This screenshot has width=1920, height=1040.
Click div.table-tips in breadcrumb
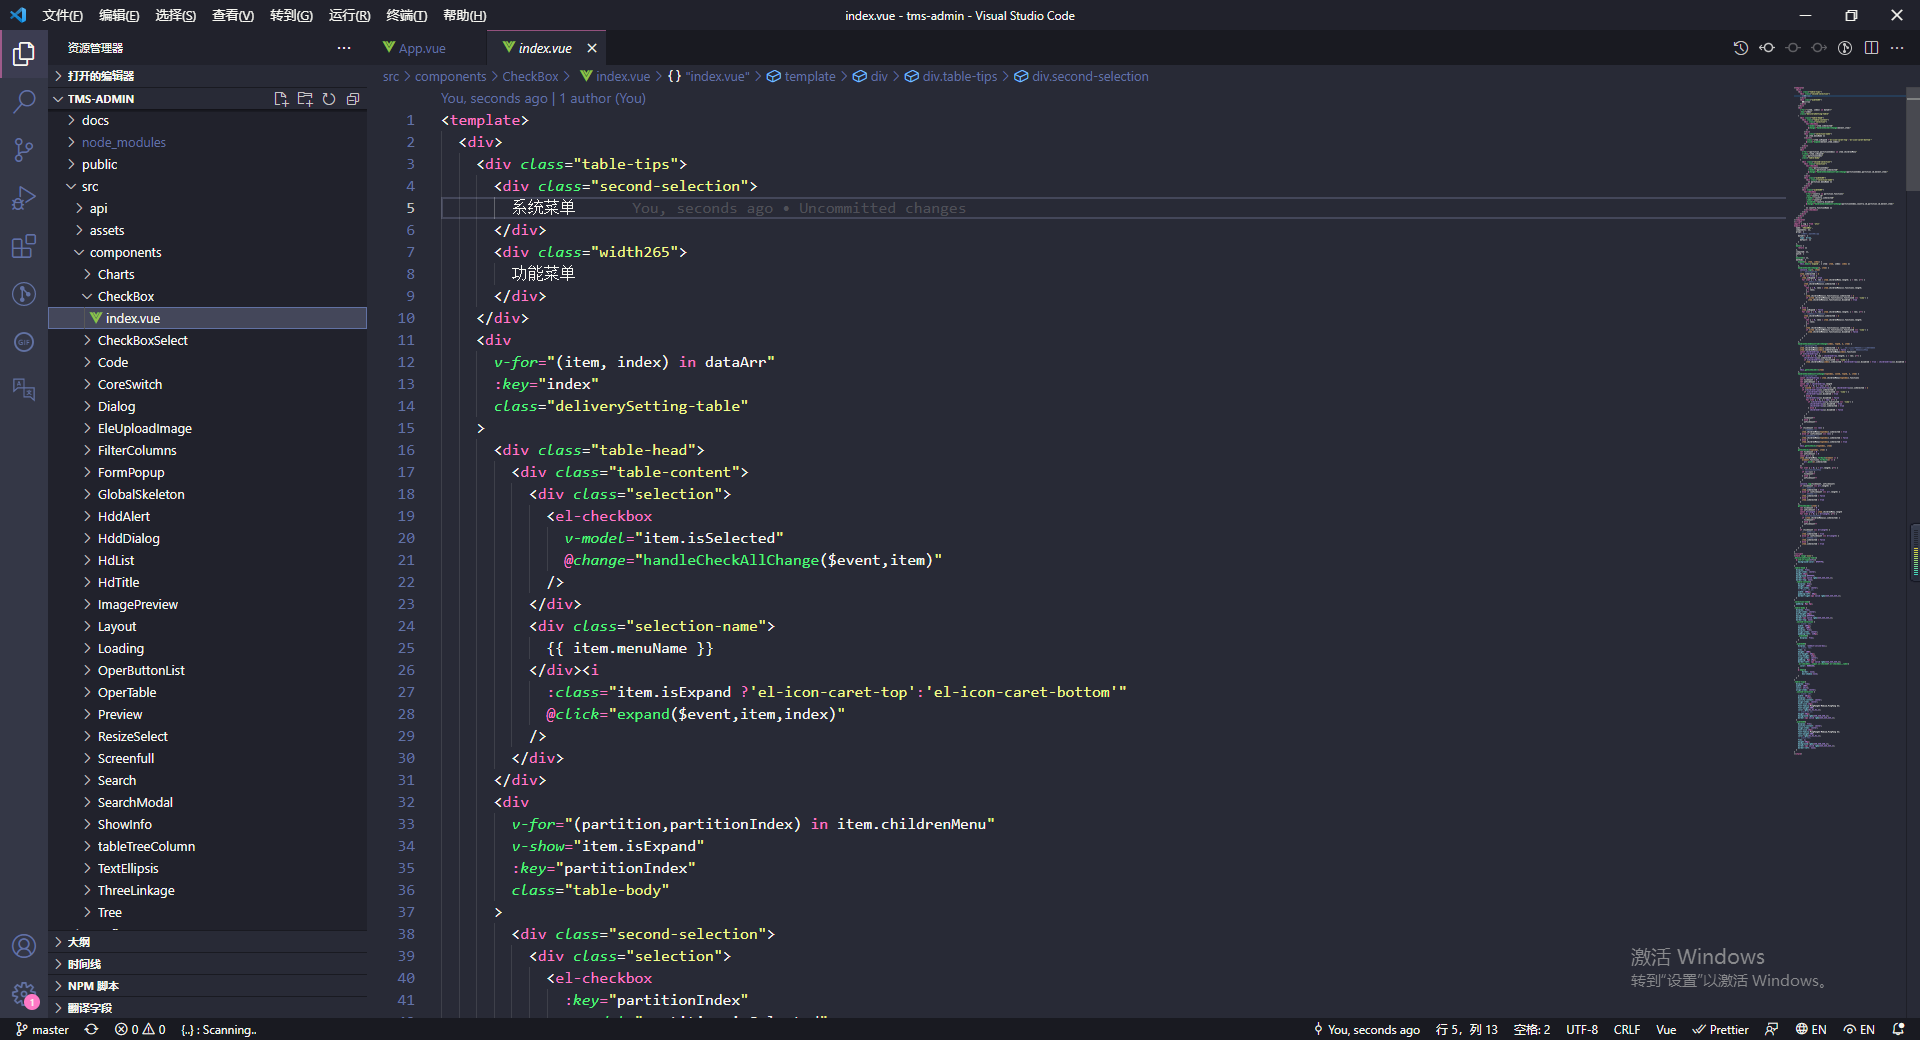pos(951,76)
